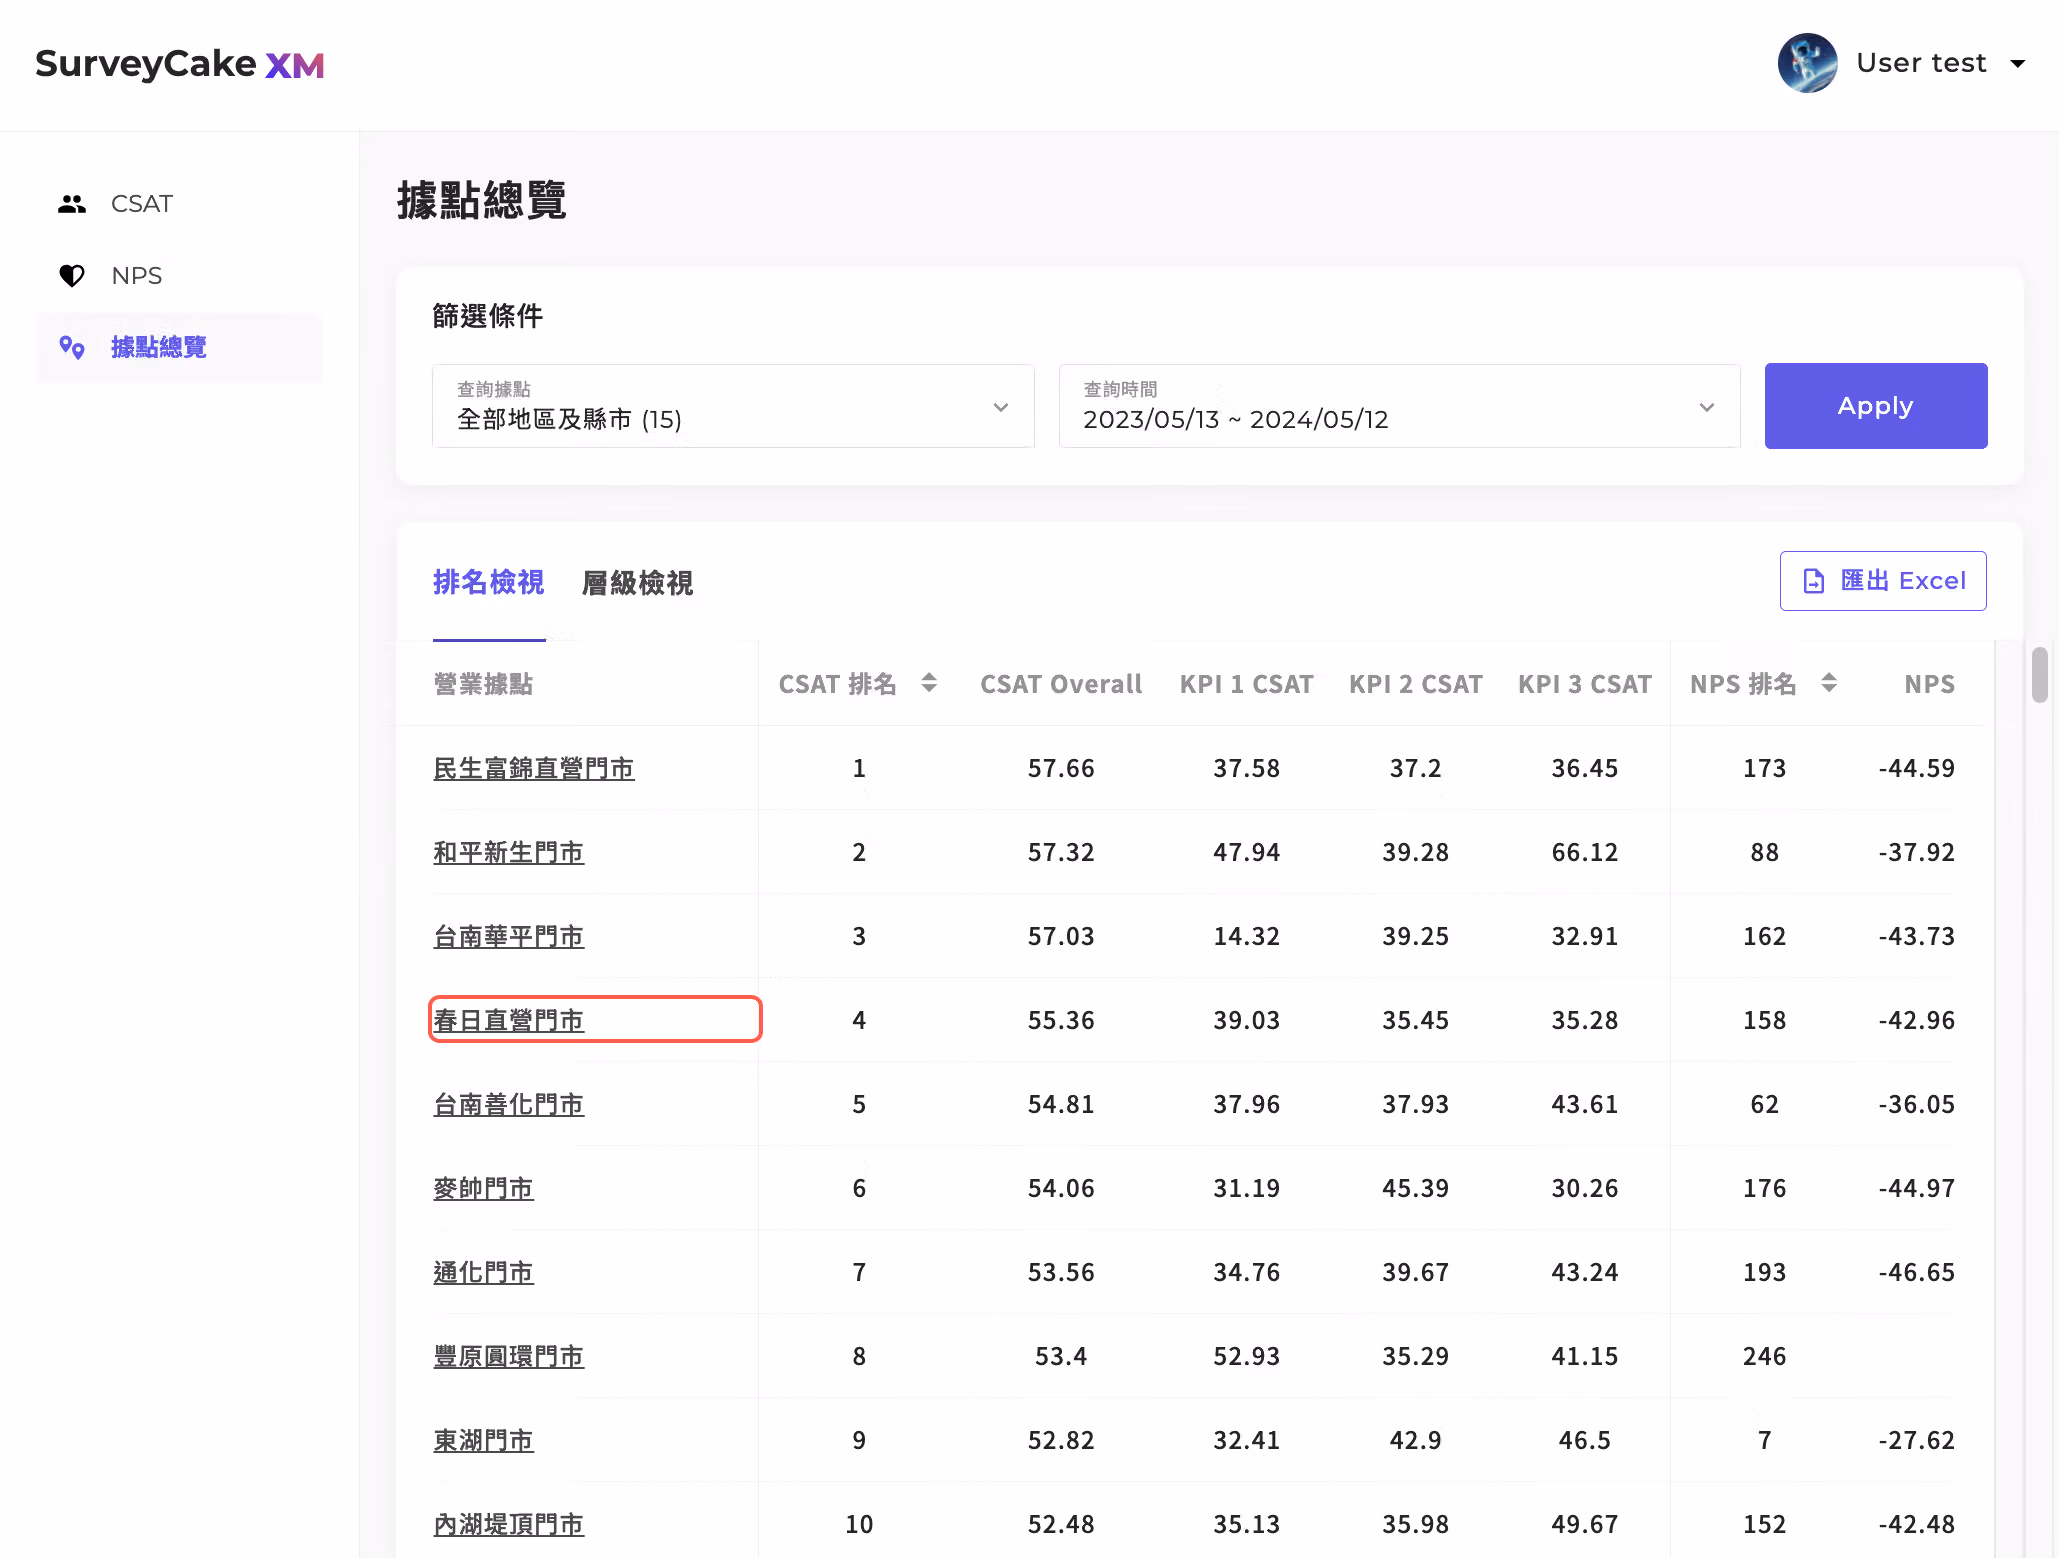This screenshot has height=1558, width=2059.
Task: Open the 豐原圓環門市 store link
Action: click(x=509, y=1357)
